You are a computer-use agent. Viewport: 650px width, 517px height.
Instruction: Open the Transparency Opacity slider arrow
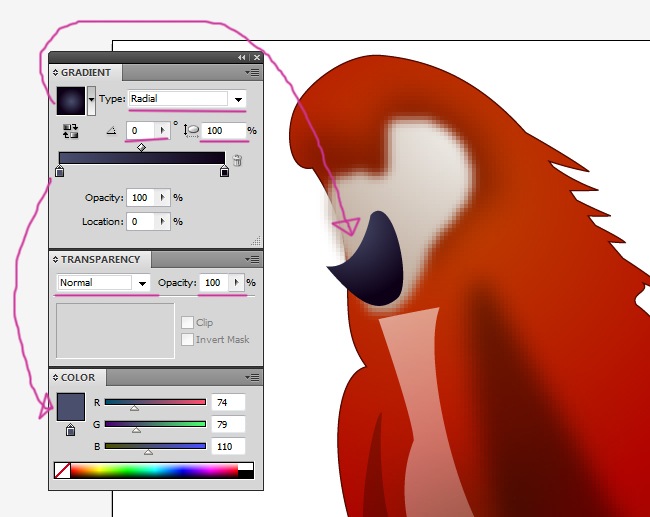pos(237,283)
